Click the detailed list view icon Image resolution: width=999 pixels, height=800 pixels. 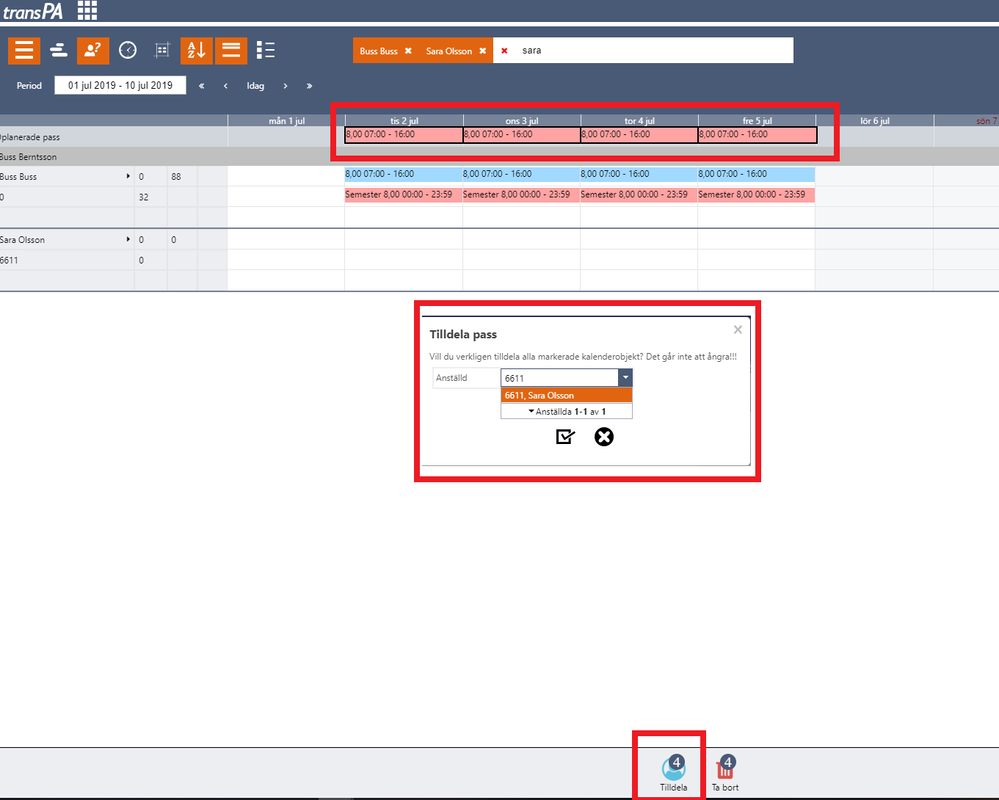265,50
